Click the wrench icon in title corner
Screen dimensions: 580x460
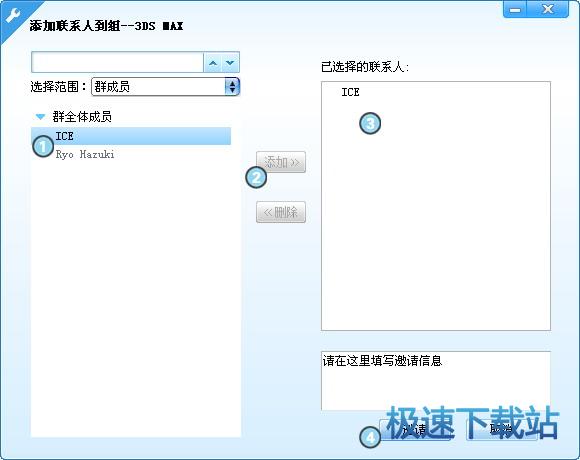13,16
